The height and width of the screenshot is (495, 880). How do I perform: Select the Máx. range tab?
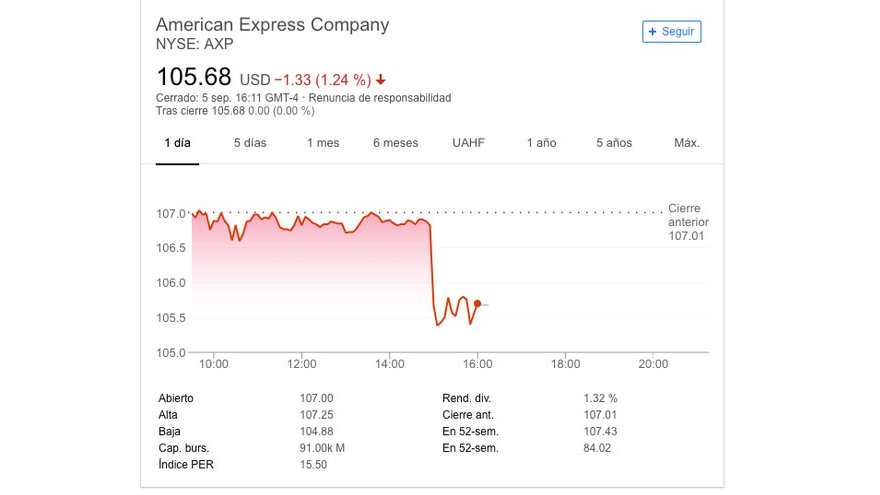click(x=687, y=143)
